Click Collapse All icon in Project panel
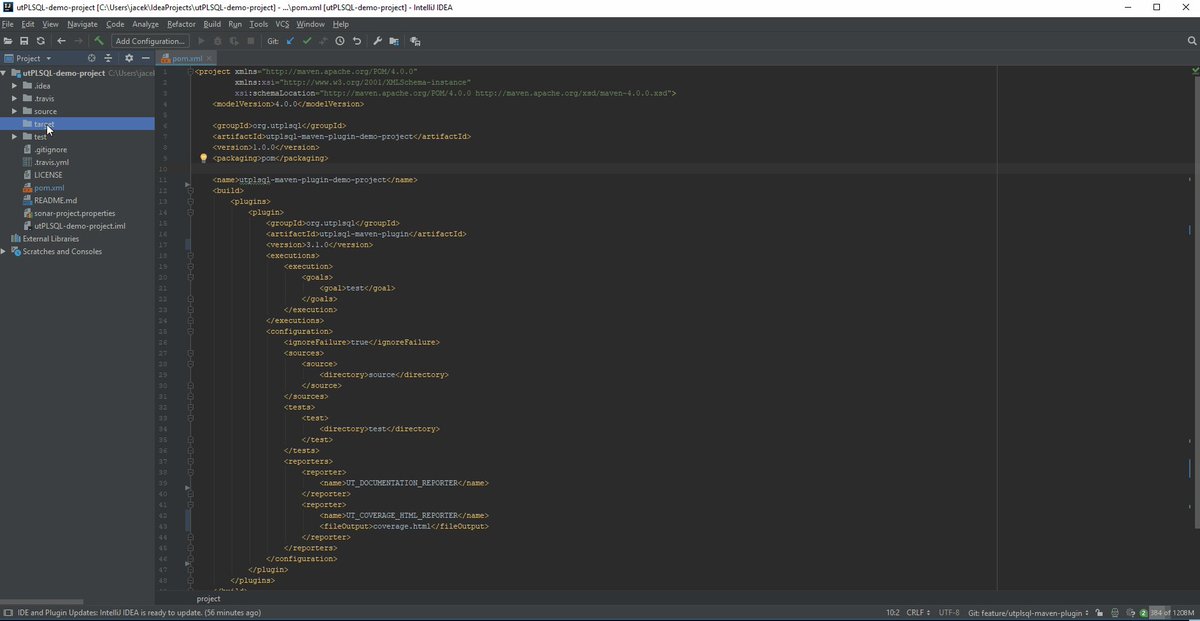 pos(108,58)
